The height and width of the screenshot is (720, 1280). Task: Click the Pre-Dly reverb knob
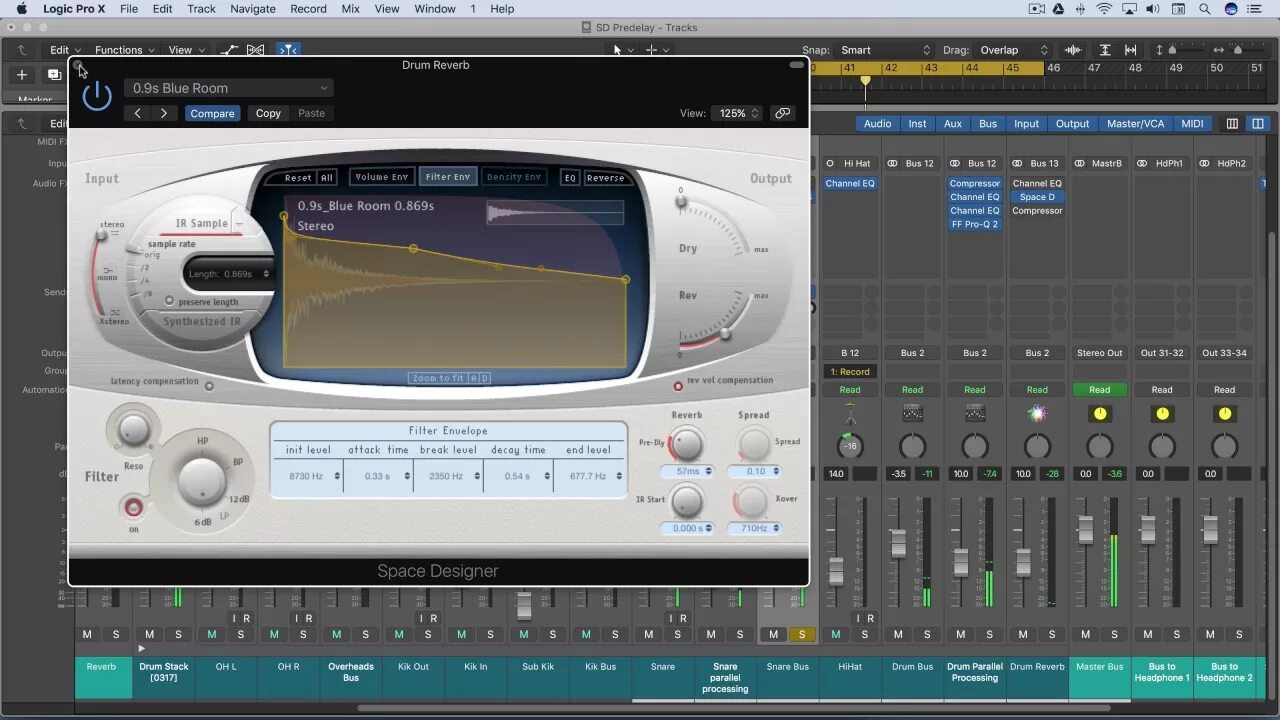686,444
